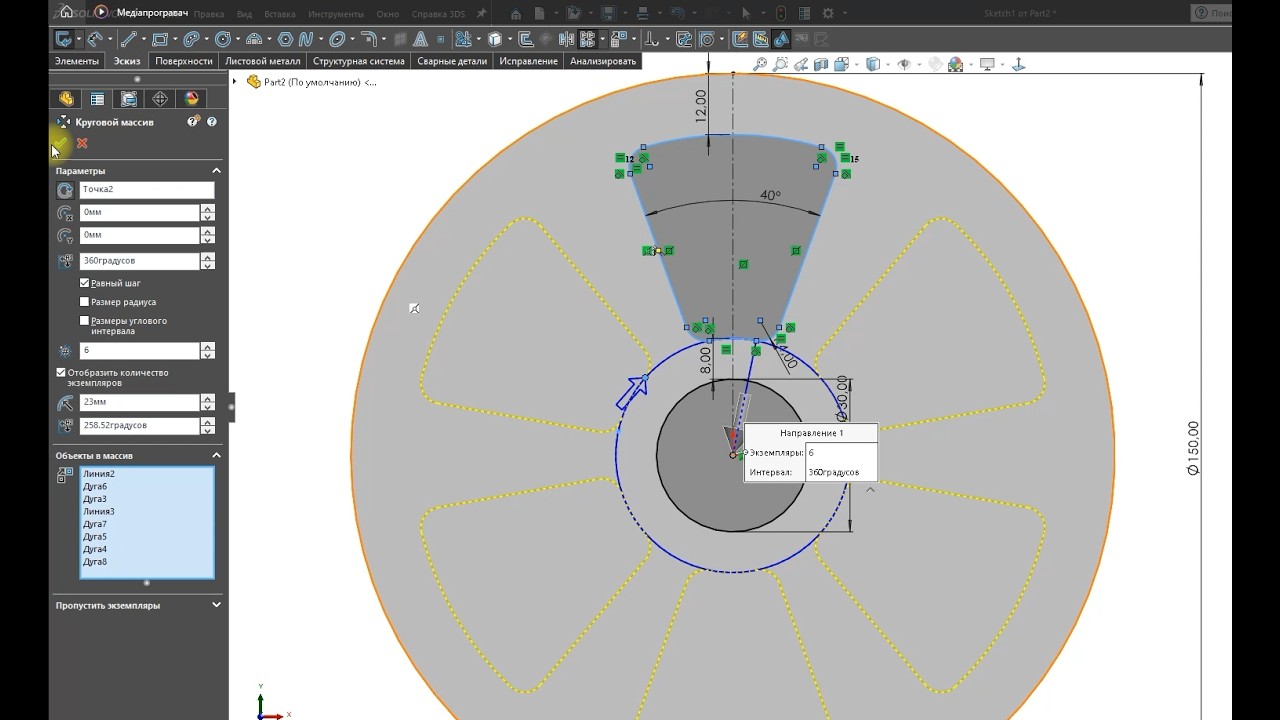Open the Line tool dropdown arrow
This screenshot has width=1280, height=720.
(145, 39)
